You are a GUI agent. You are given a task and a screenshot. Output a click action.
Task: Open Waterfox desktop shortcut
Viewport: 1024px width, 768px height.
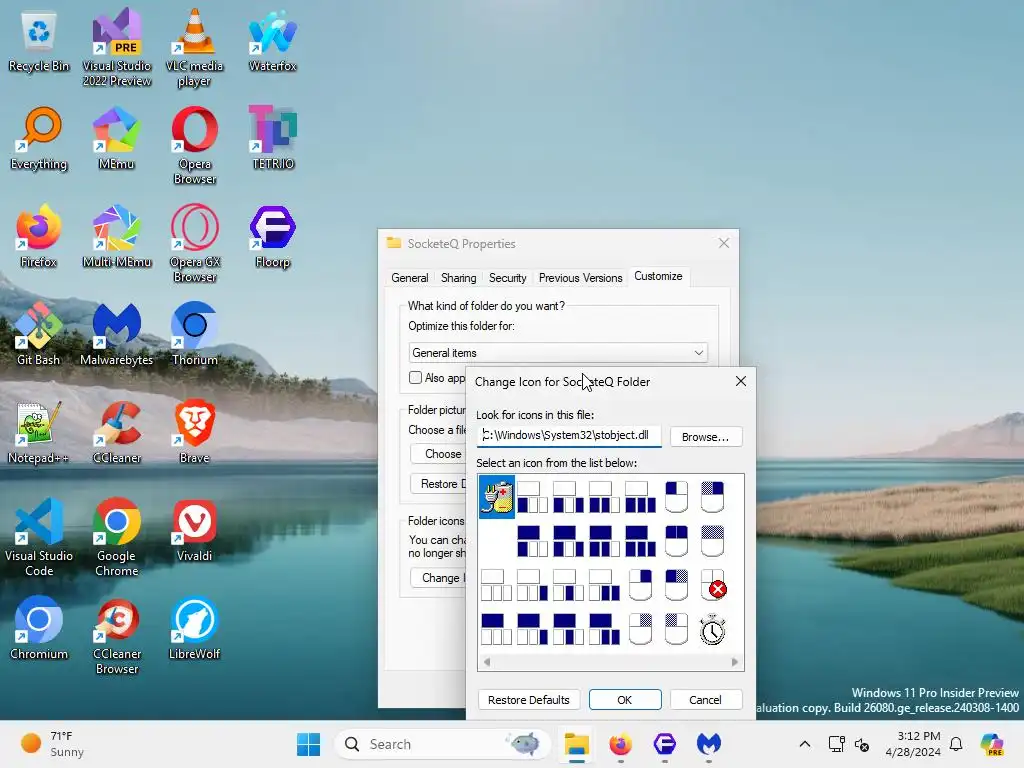click(272, 40)
